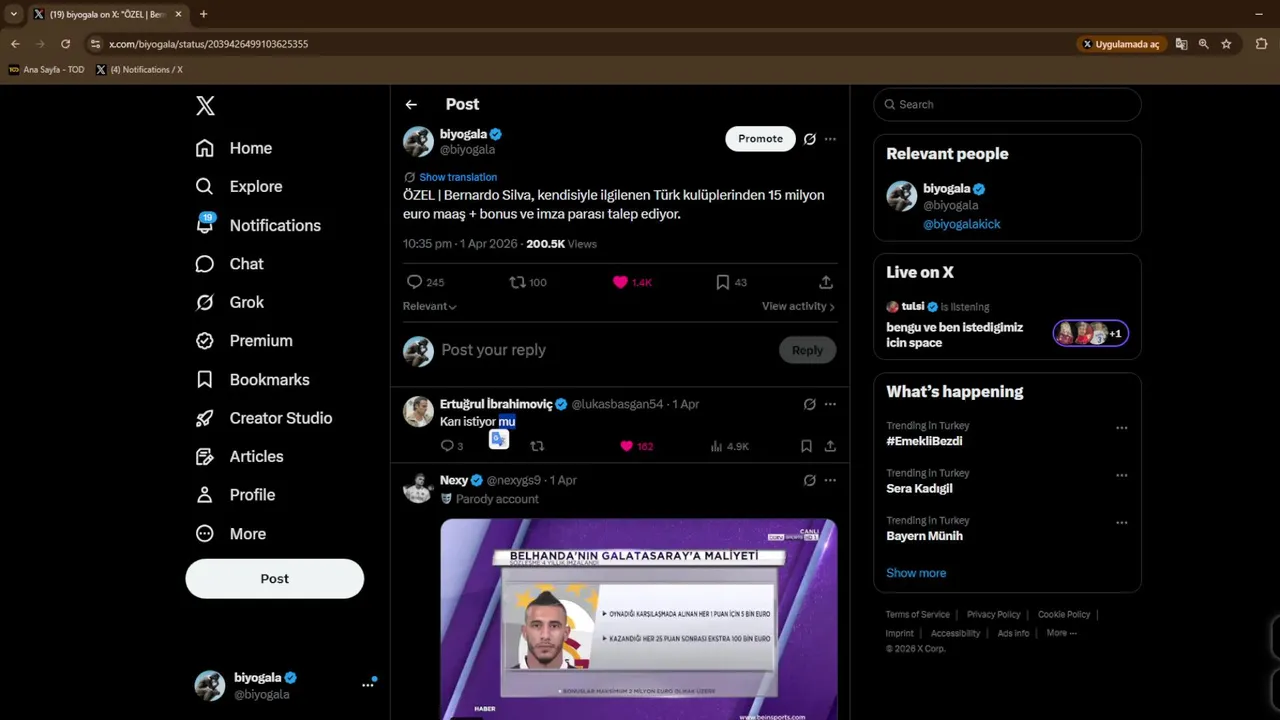Screen dimensions: 1280x720
Task: Open Bookmarks from the sidebar
Action: pyautogui.click(x=252, y=380)
